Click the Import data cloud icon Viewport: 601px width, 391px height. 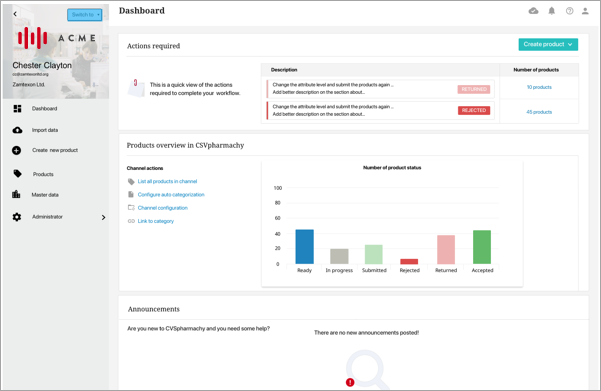click(17, 130)
